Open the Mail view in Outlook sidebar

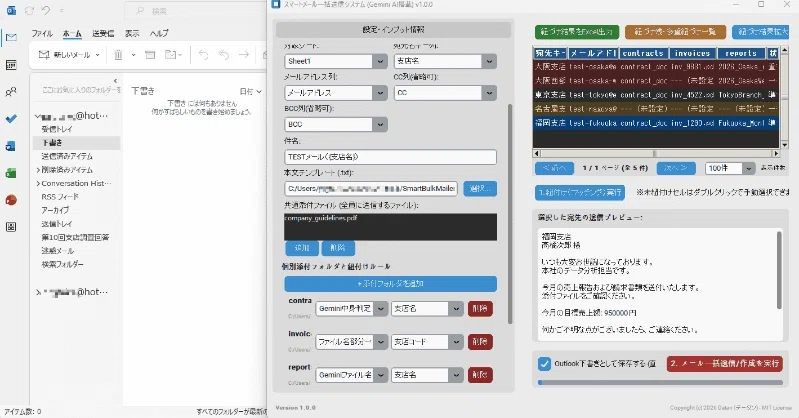(x=11, y=37)
